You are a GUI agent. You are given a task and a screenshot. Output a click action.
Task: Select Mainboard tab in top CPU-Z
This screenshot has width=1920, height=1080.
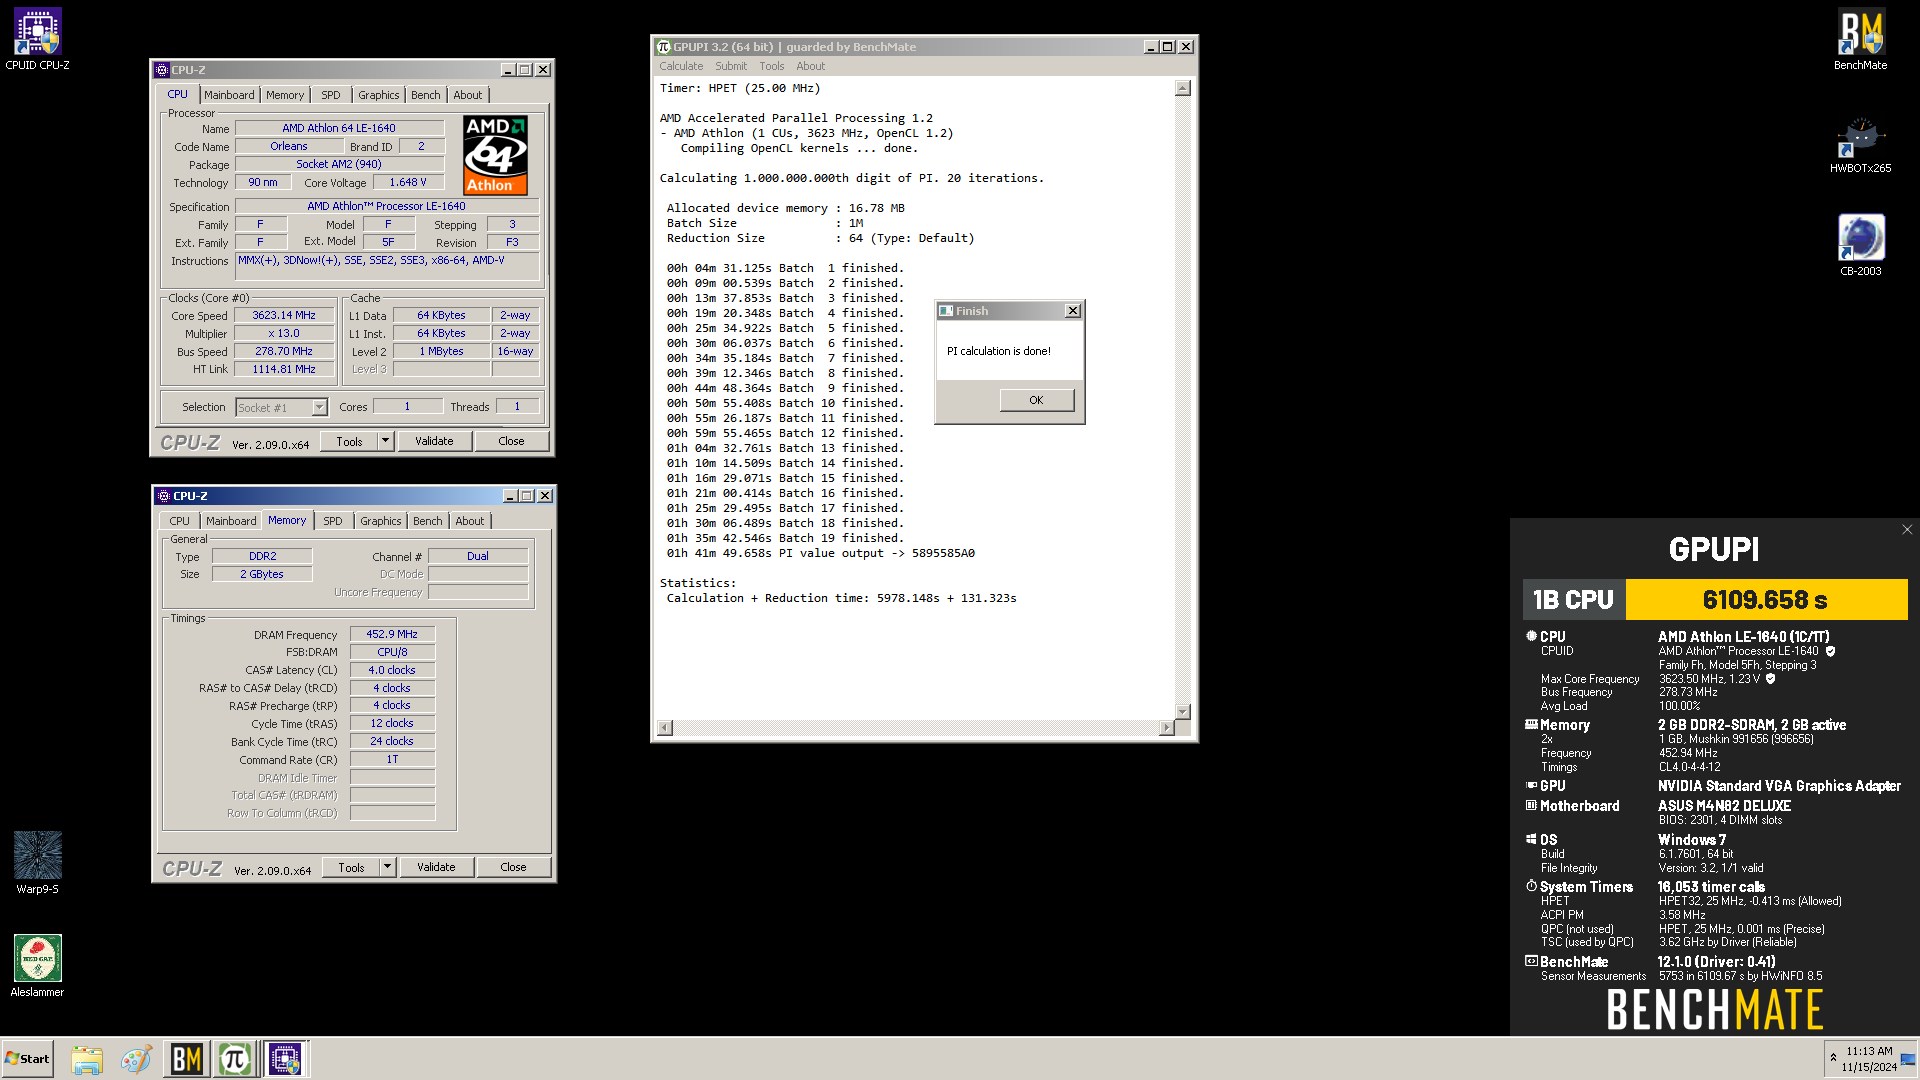pos(229,95)
